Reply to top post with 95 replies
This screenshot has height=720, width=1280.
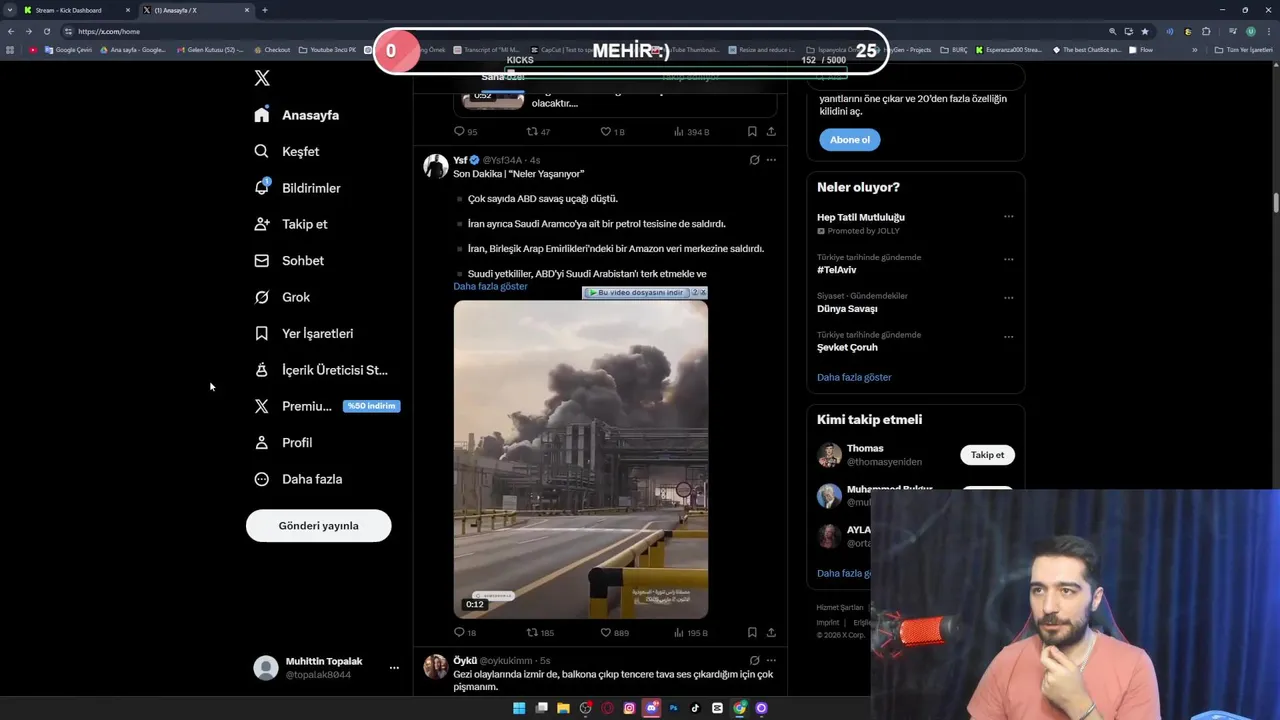tap(465, 132)
